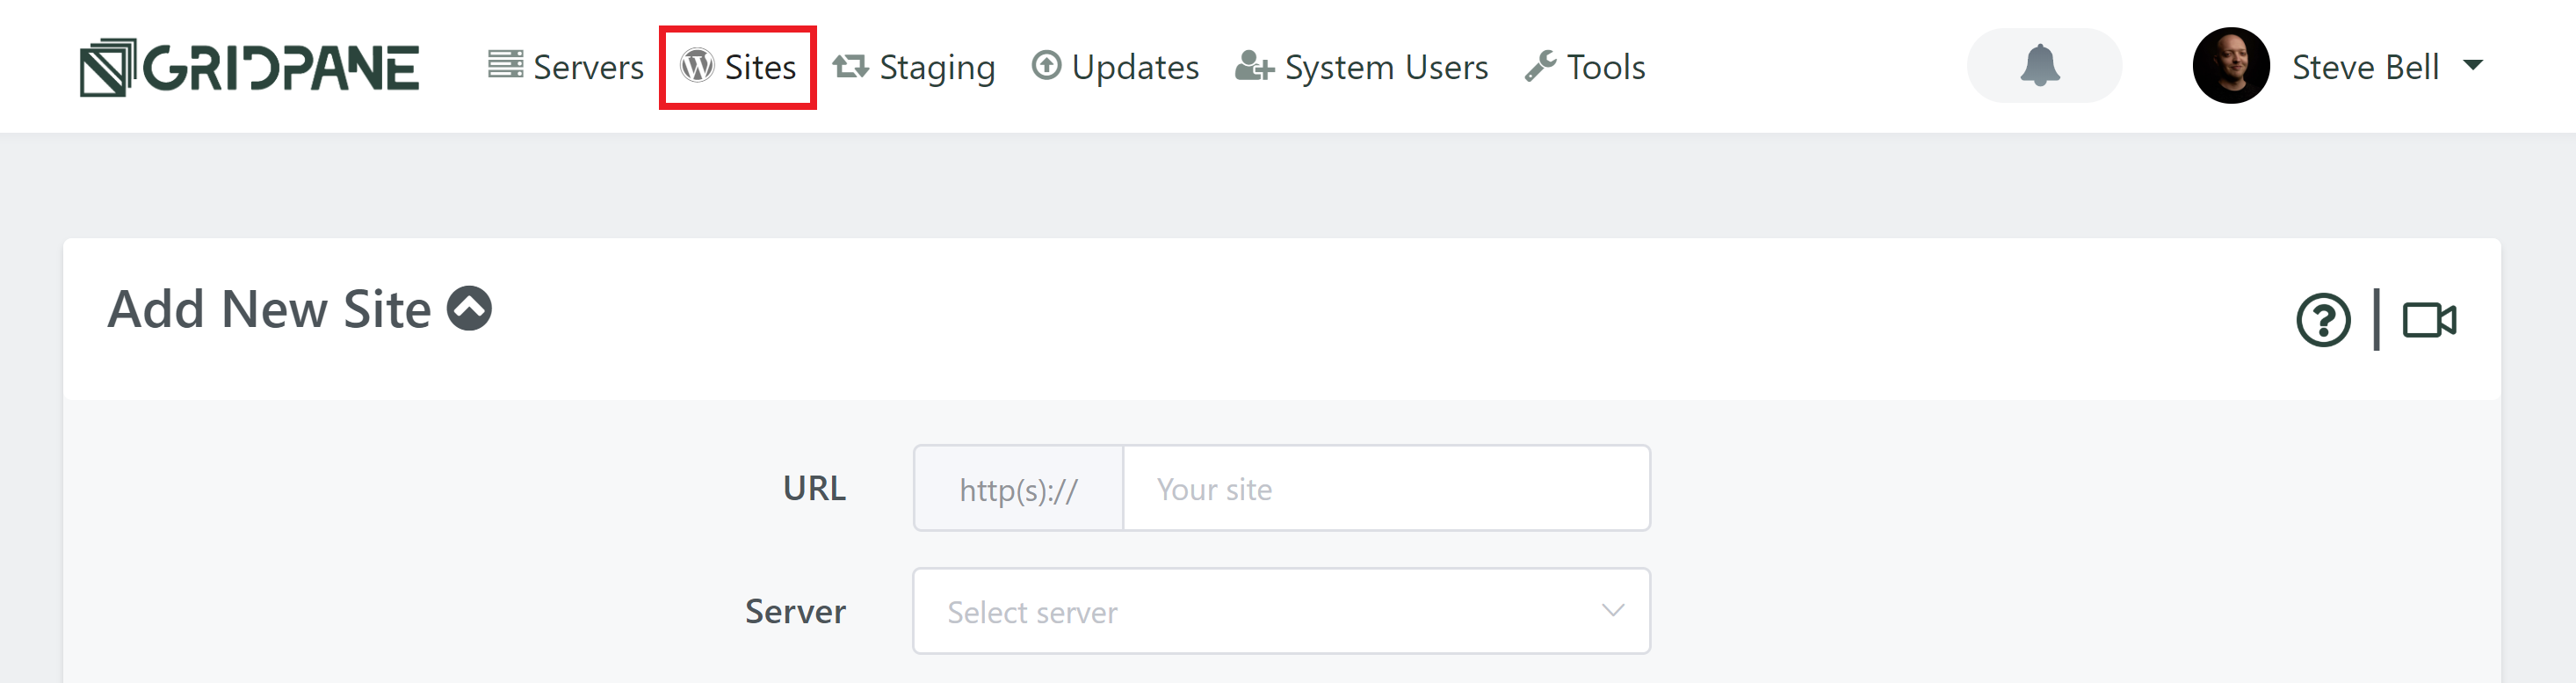Navigate to System Users
This screenshot has height=683, width=2576.
tap(1361, 67)
